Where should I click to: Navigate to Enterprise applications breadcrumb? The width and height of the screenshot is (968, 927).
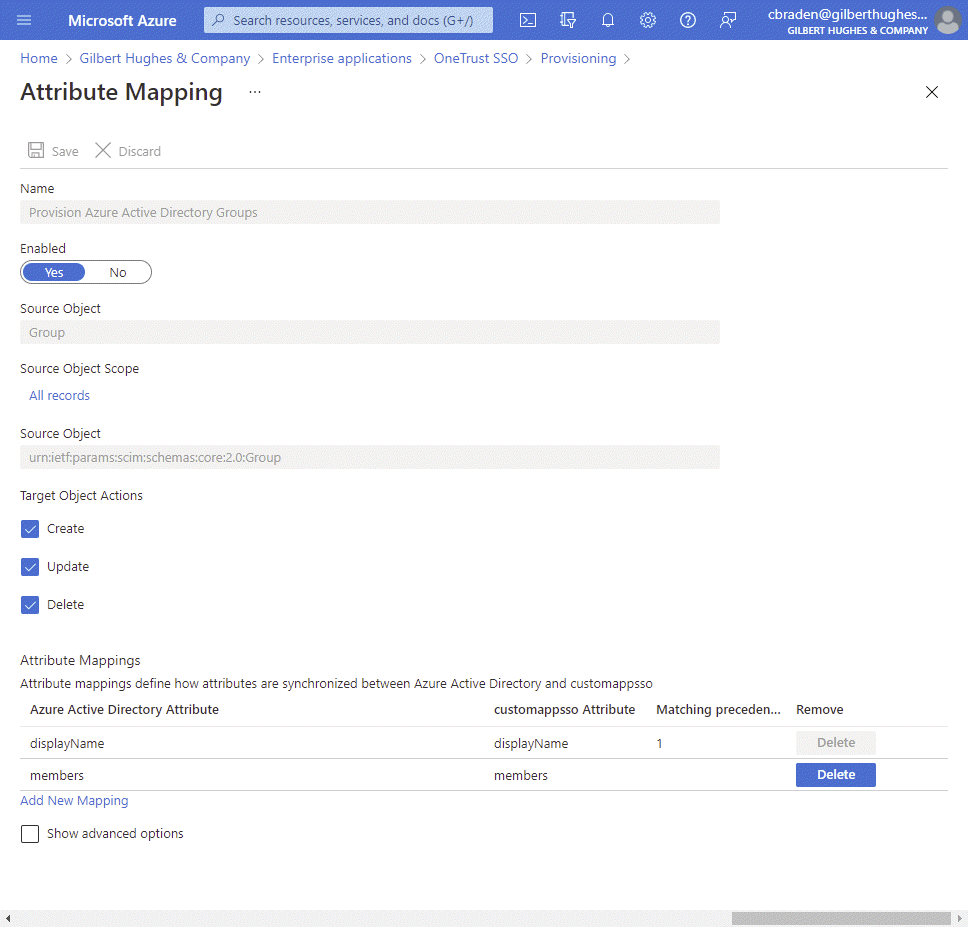coord(342,58)
